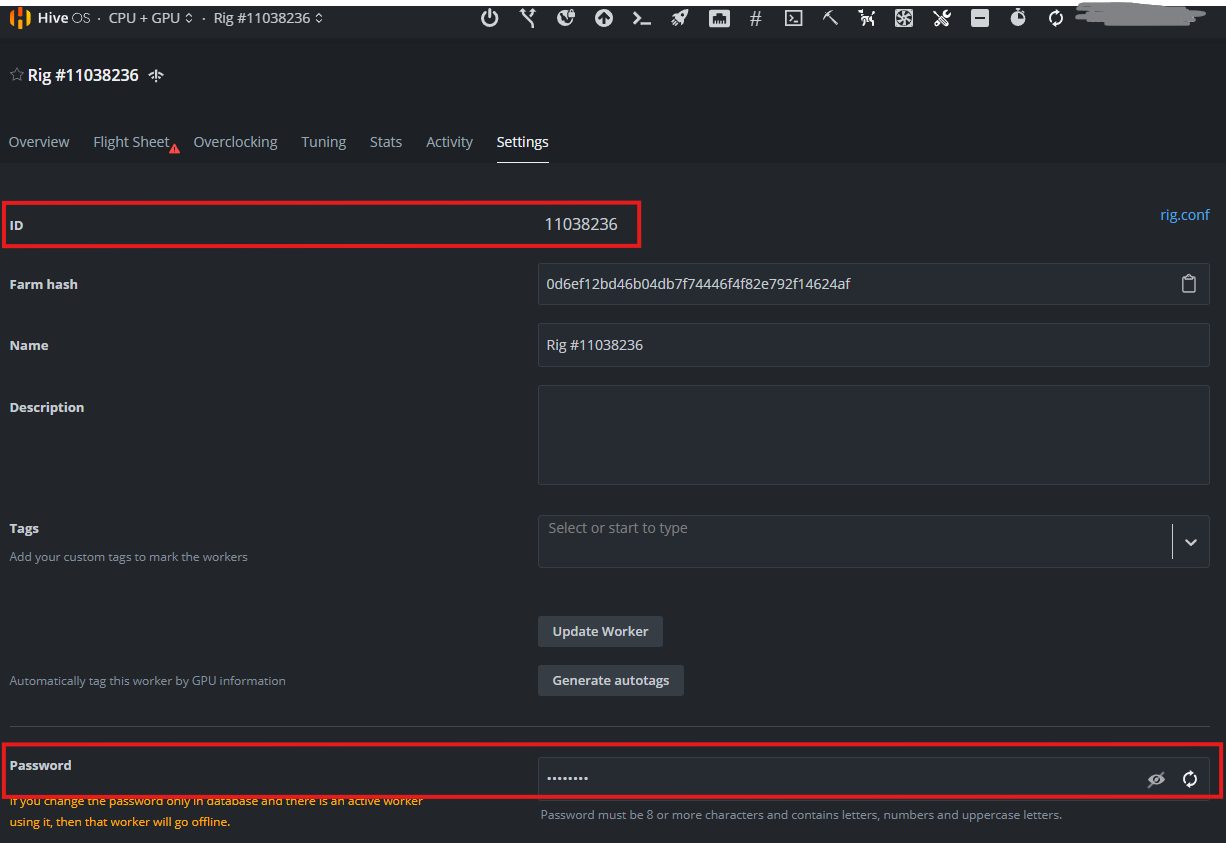Open the rig.conf link
Viewport: 1226px width, 843px height.
(x=1185, y=214)
